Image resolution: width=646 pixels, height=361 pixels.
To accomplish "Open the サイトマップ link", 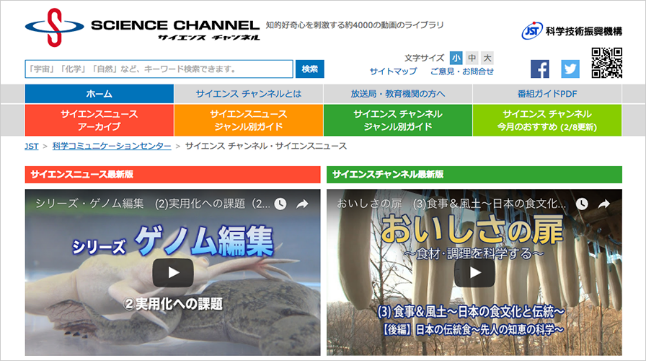I will tap(393, 71).
